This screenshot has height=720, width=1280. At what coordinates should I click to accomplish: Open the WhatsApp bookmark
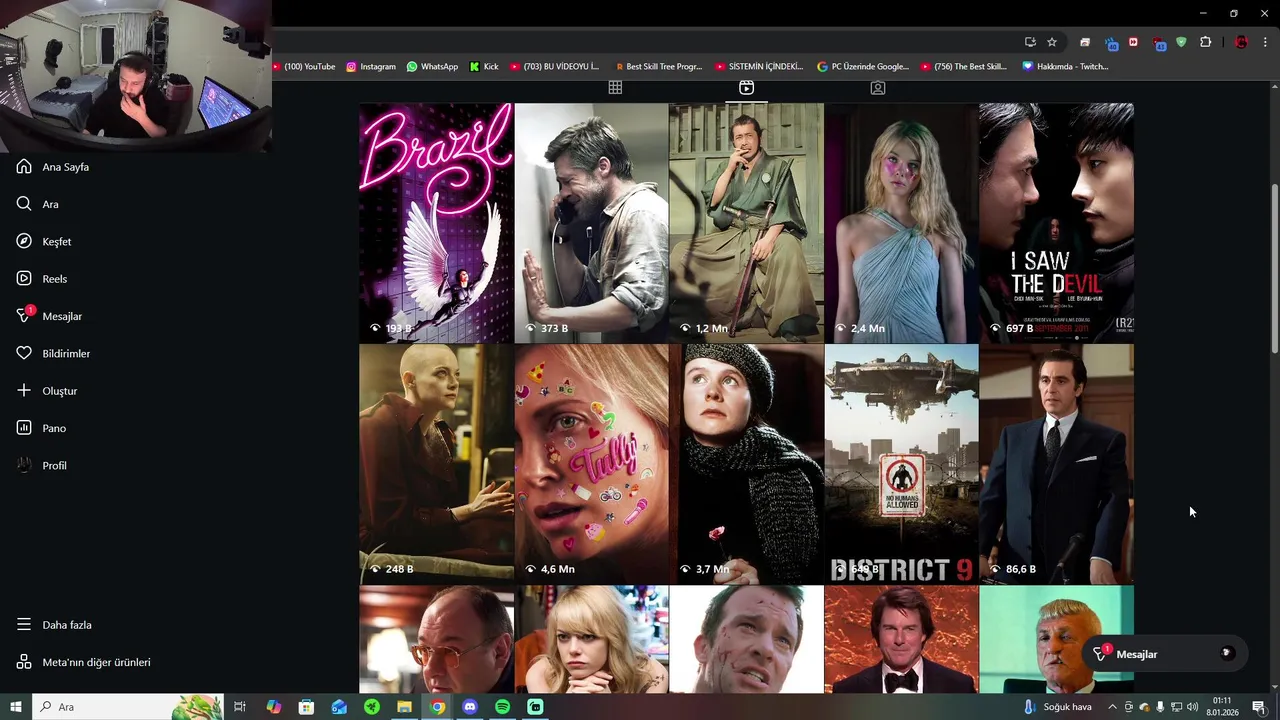432,67
